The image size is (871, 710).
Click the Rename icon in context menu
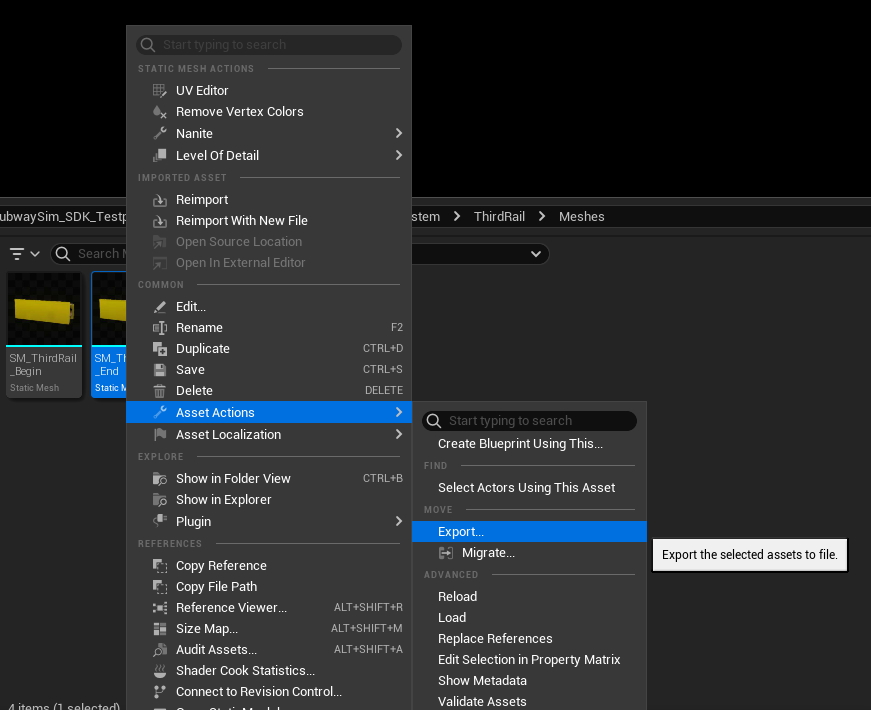(159, 328)
